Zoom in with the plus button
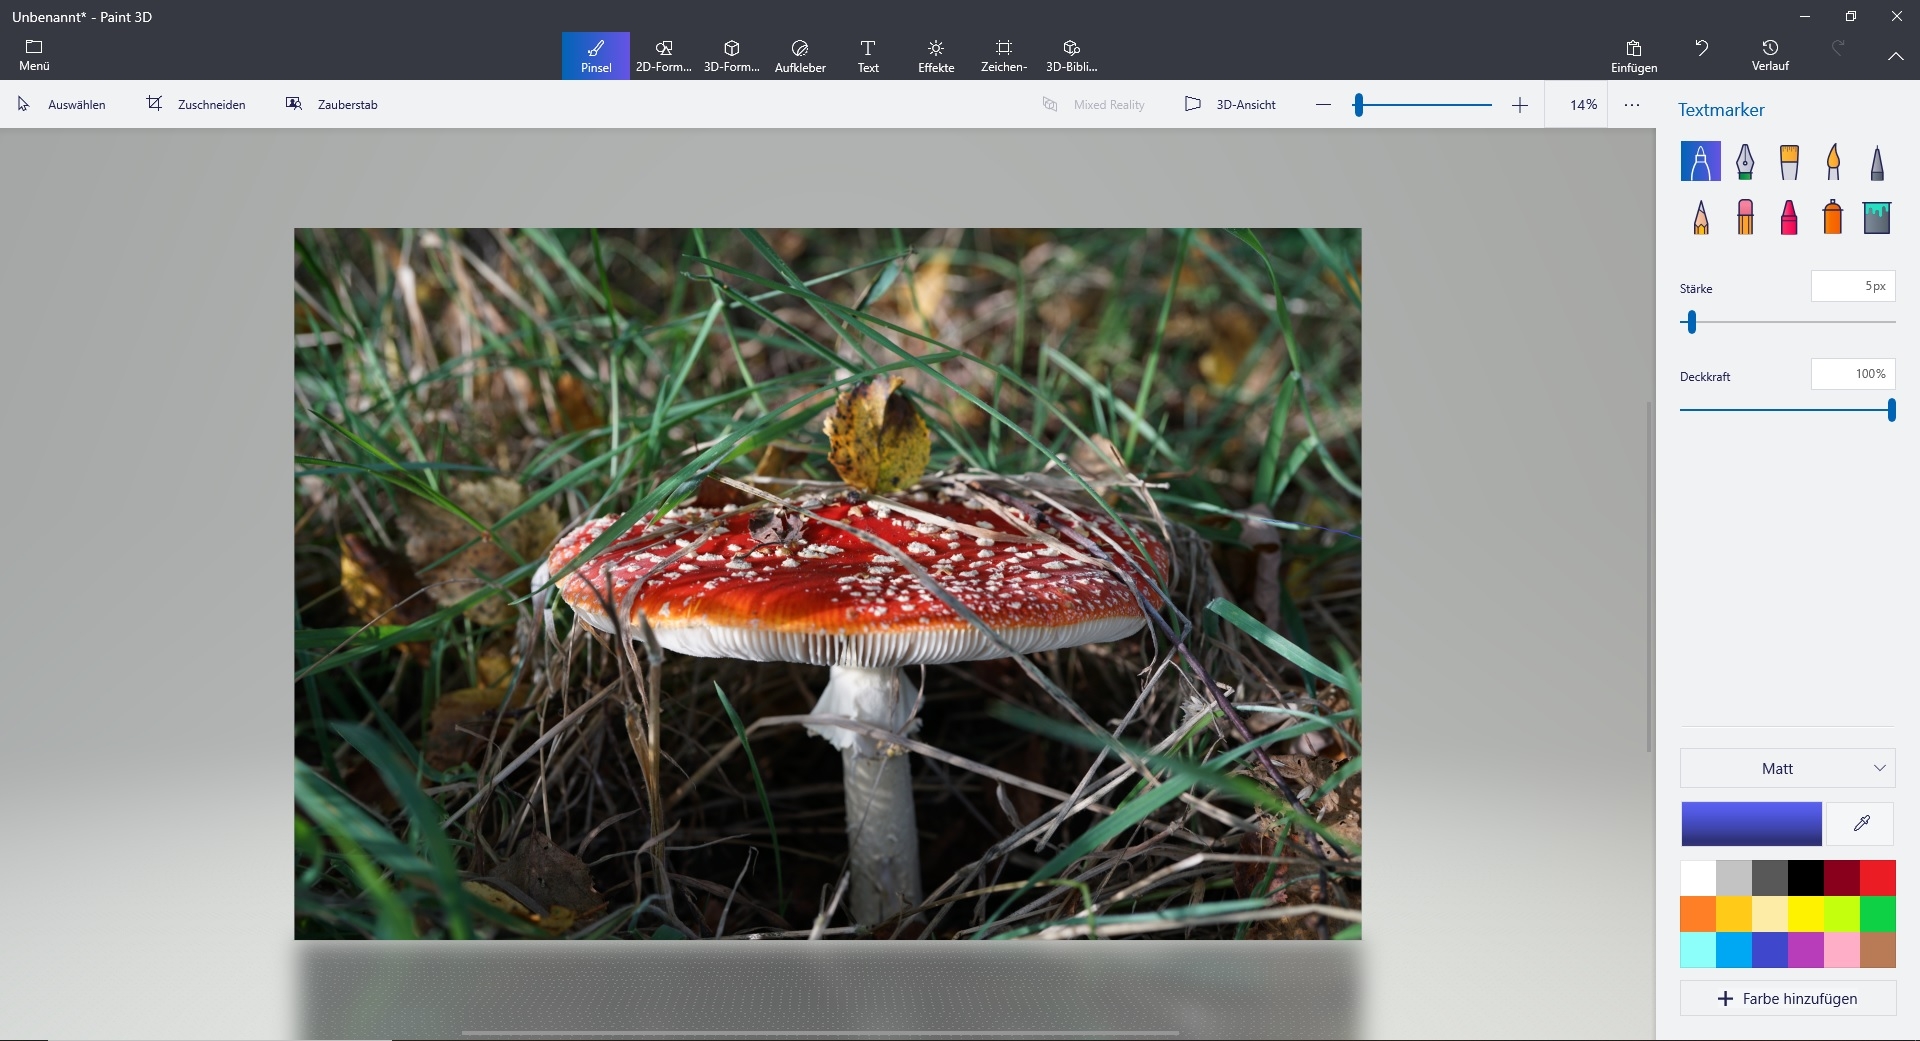Image resolution: width=1920 pixels, height=1041 pixels. point(1520,105)
